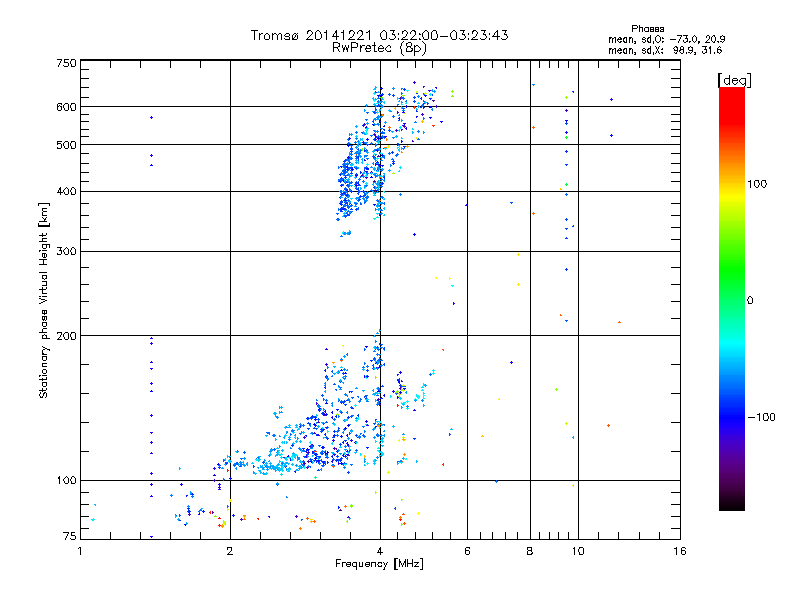The height and width of the screenshot is (600, 800).
Task: Click the '[deg]' colorbar unit label
Action: (734, 80)
